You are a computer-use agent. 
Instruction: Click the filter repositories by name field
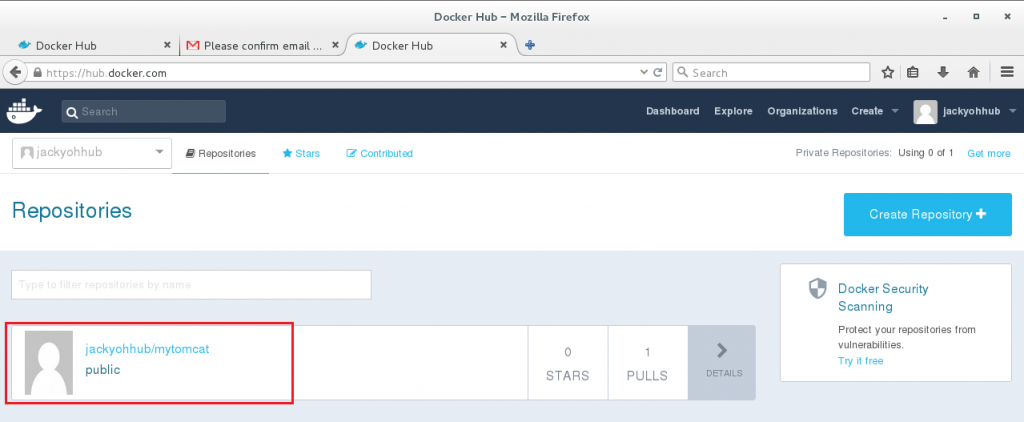pyautogui.click(x=191, y=285)
